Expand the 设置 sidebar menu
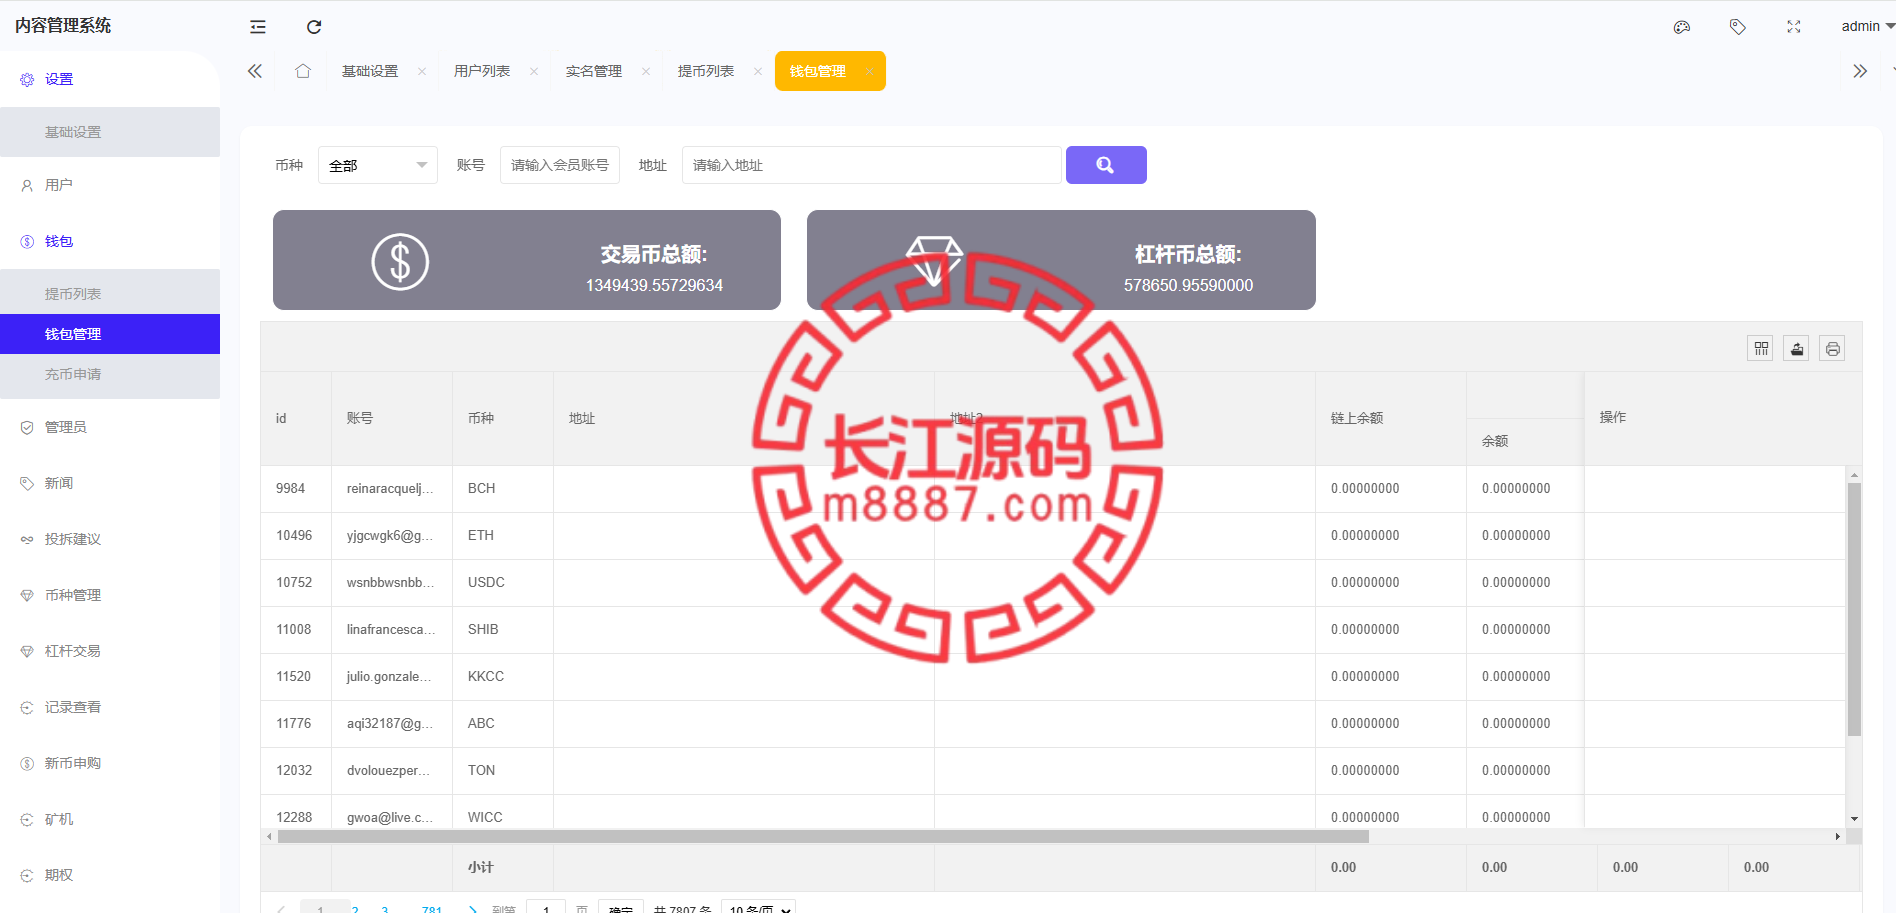 pos(110,79)
